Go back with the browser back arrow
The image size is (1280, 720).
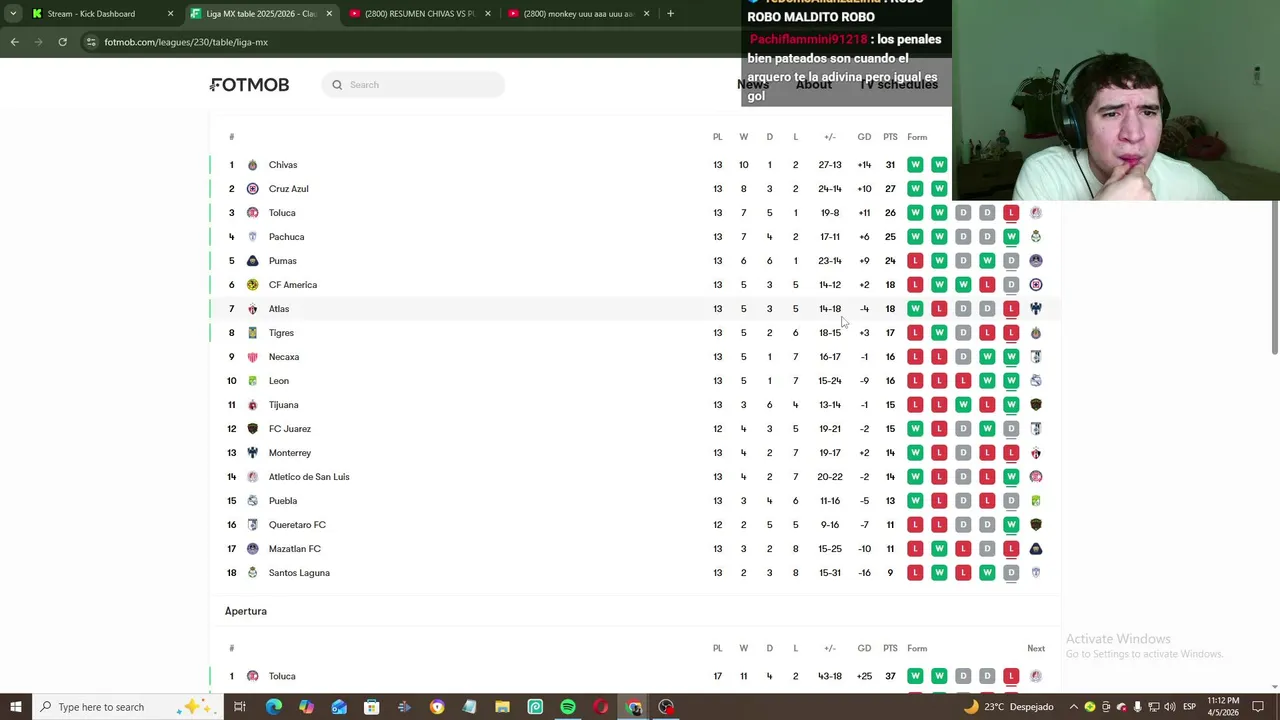(x=14, y=42)
